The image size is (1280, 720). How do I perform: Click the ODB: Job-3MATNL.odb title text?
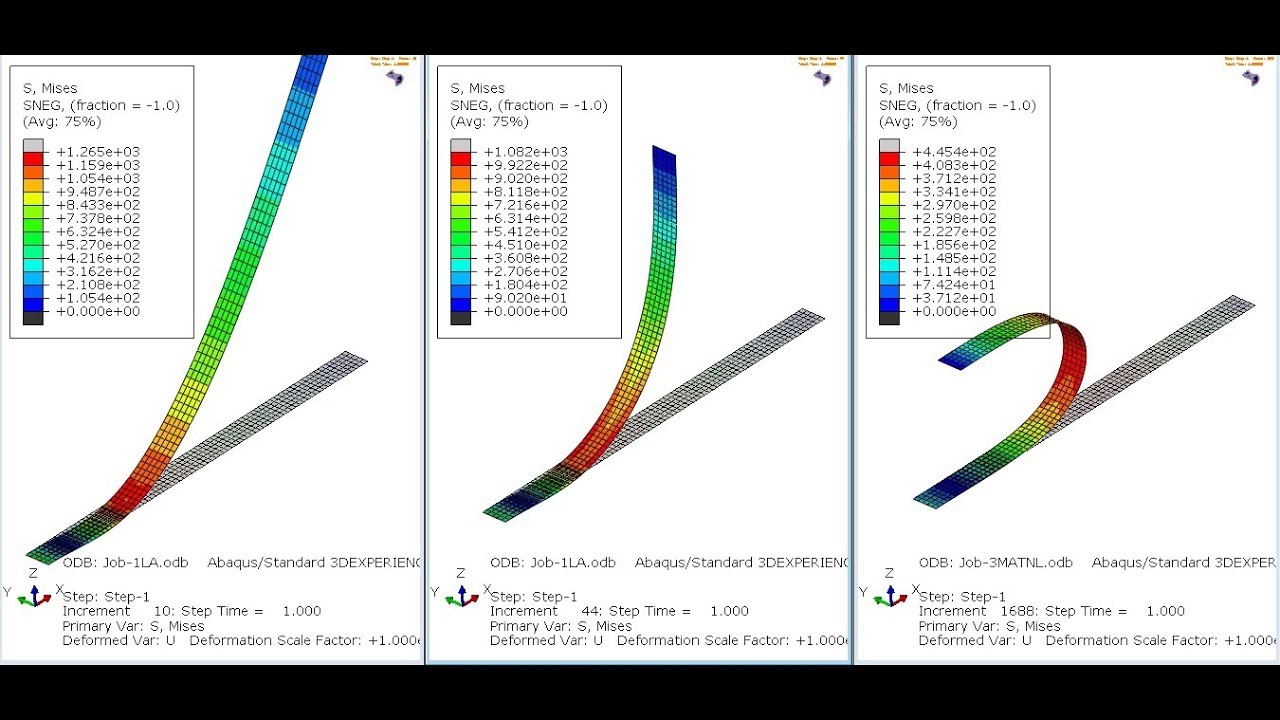tap(996, 563)
